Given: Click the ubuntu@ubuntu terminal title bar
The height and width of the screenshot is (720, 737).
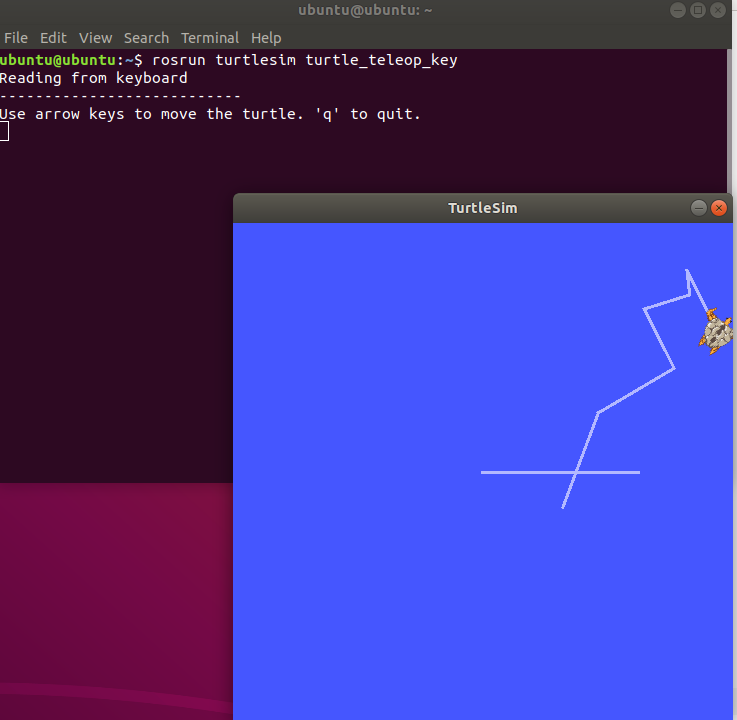Looking at the screenshot, I should point(365,10).
